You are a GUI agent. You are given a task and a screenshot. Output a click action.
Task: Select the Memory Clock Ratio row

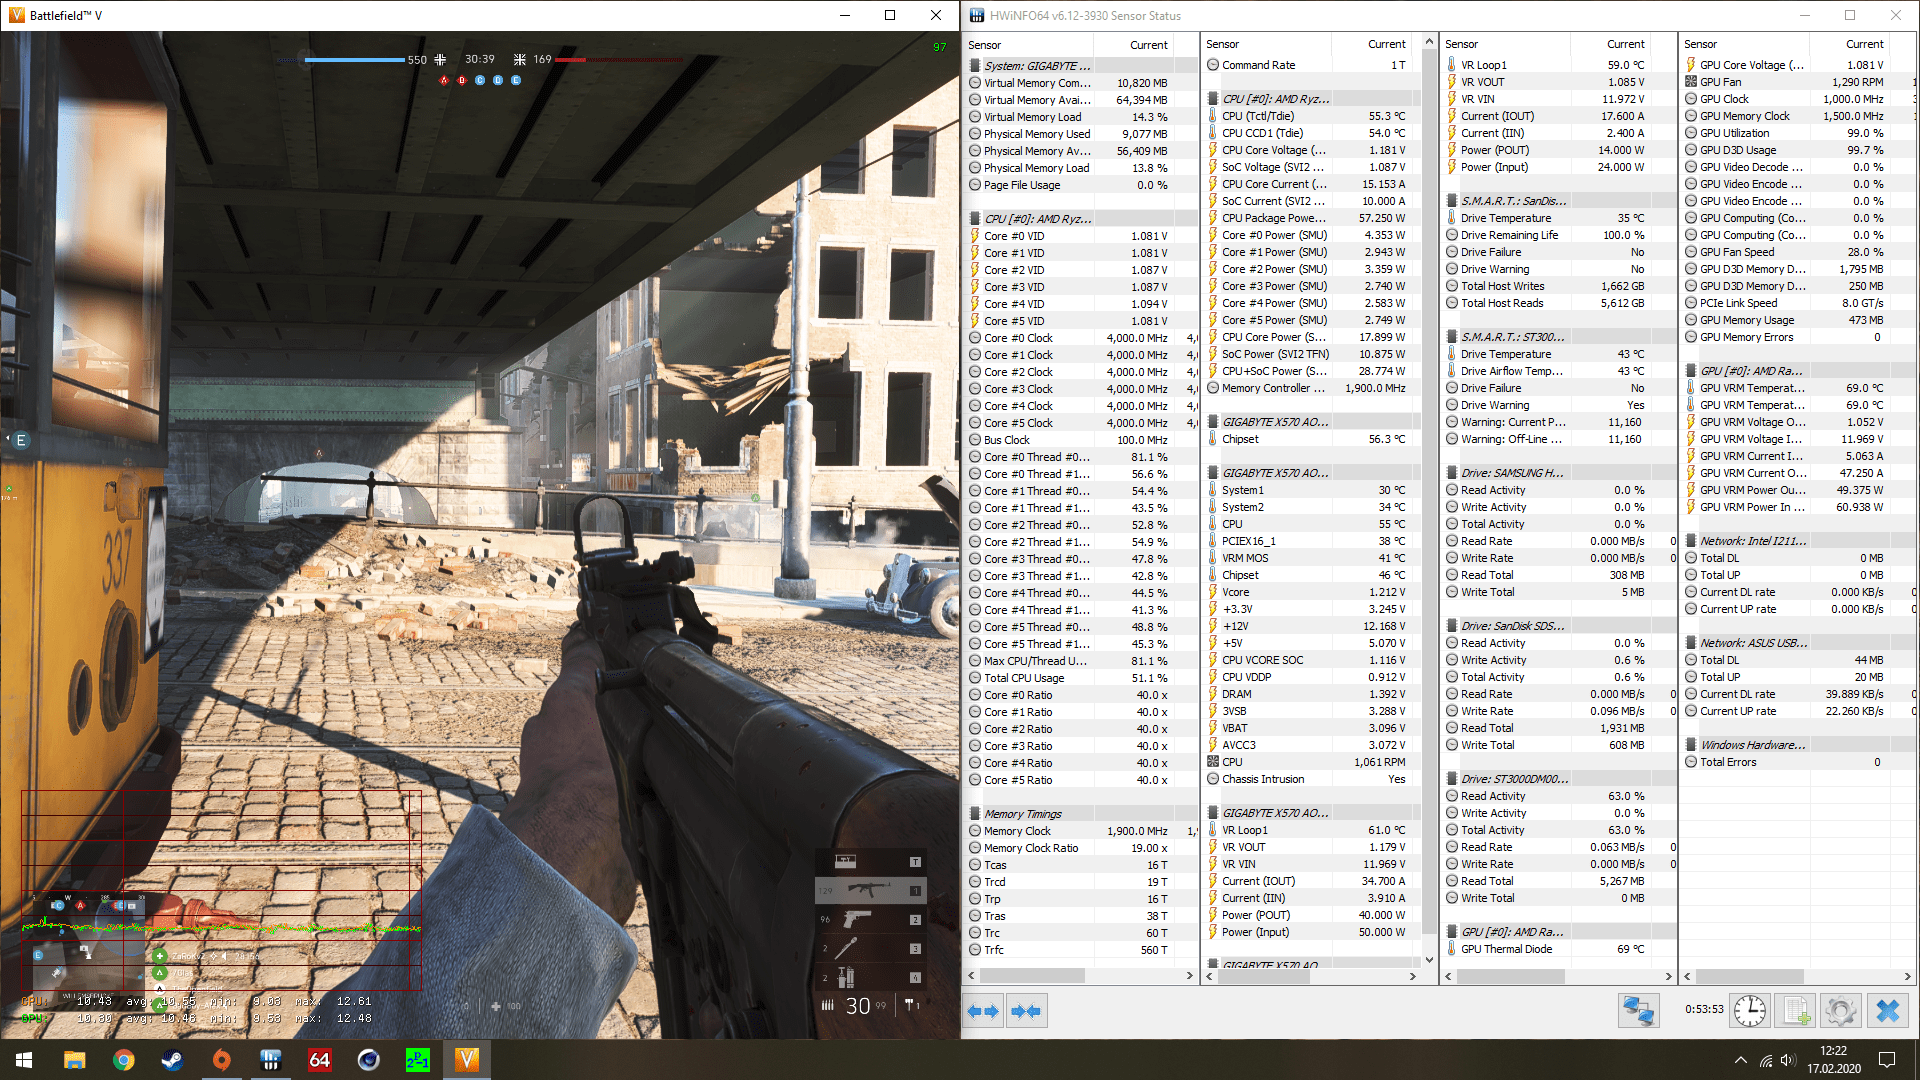(x=1080, y=848)
